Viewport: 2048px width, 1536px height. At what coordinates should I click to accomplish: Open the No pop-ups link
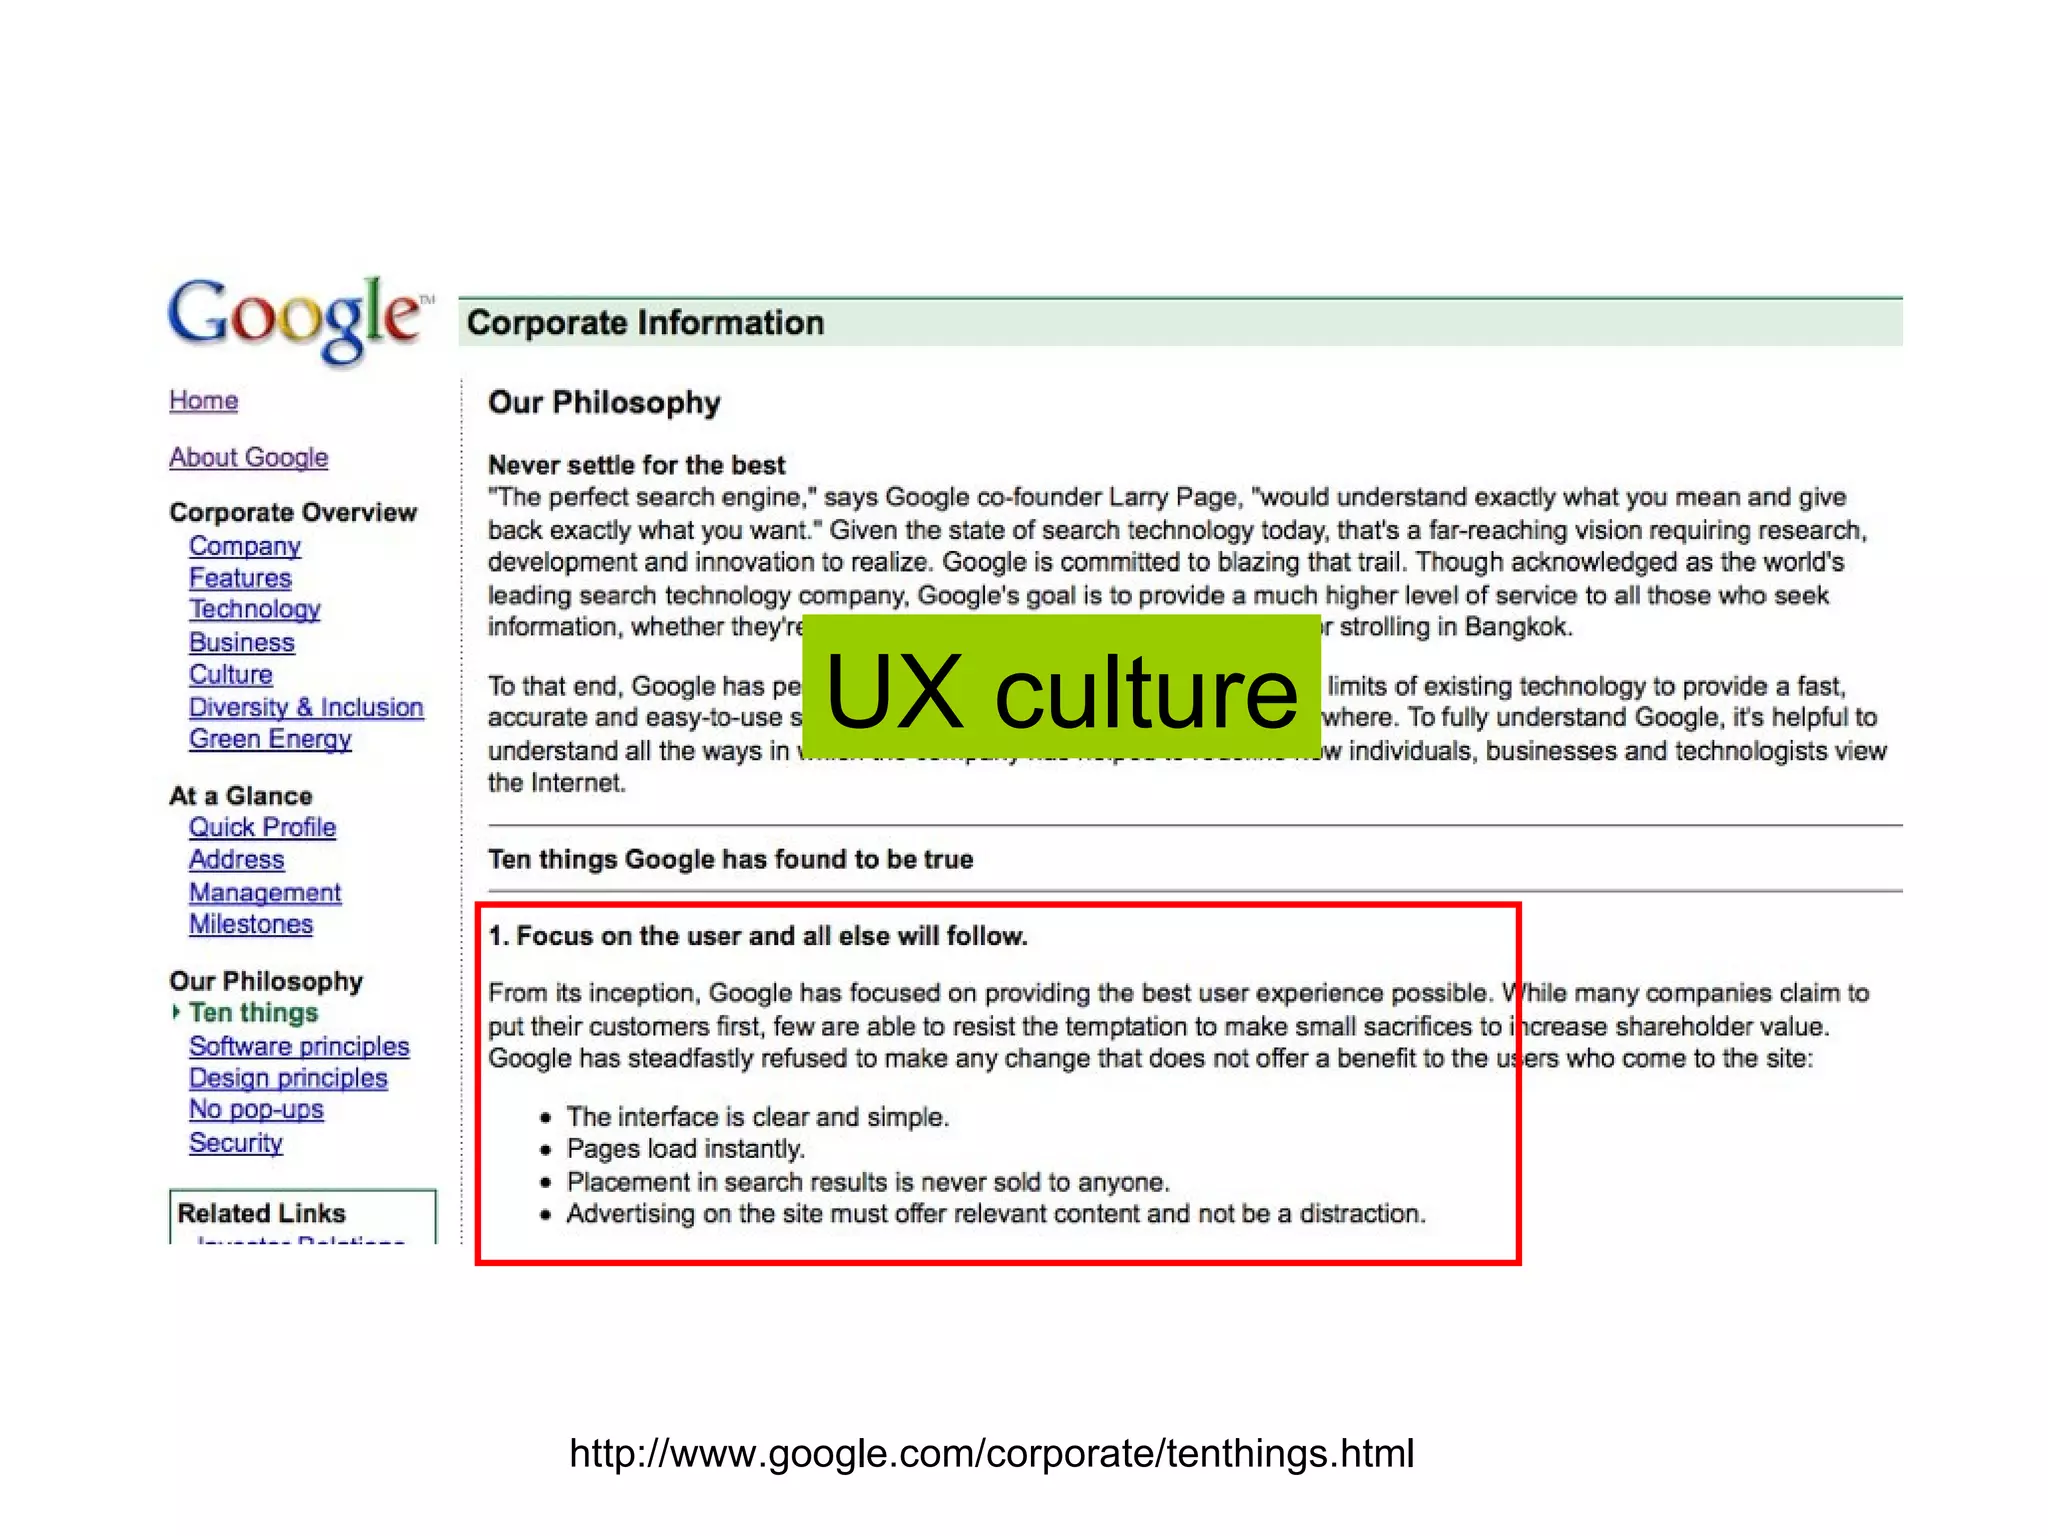click(x=257, y=1110)
